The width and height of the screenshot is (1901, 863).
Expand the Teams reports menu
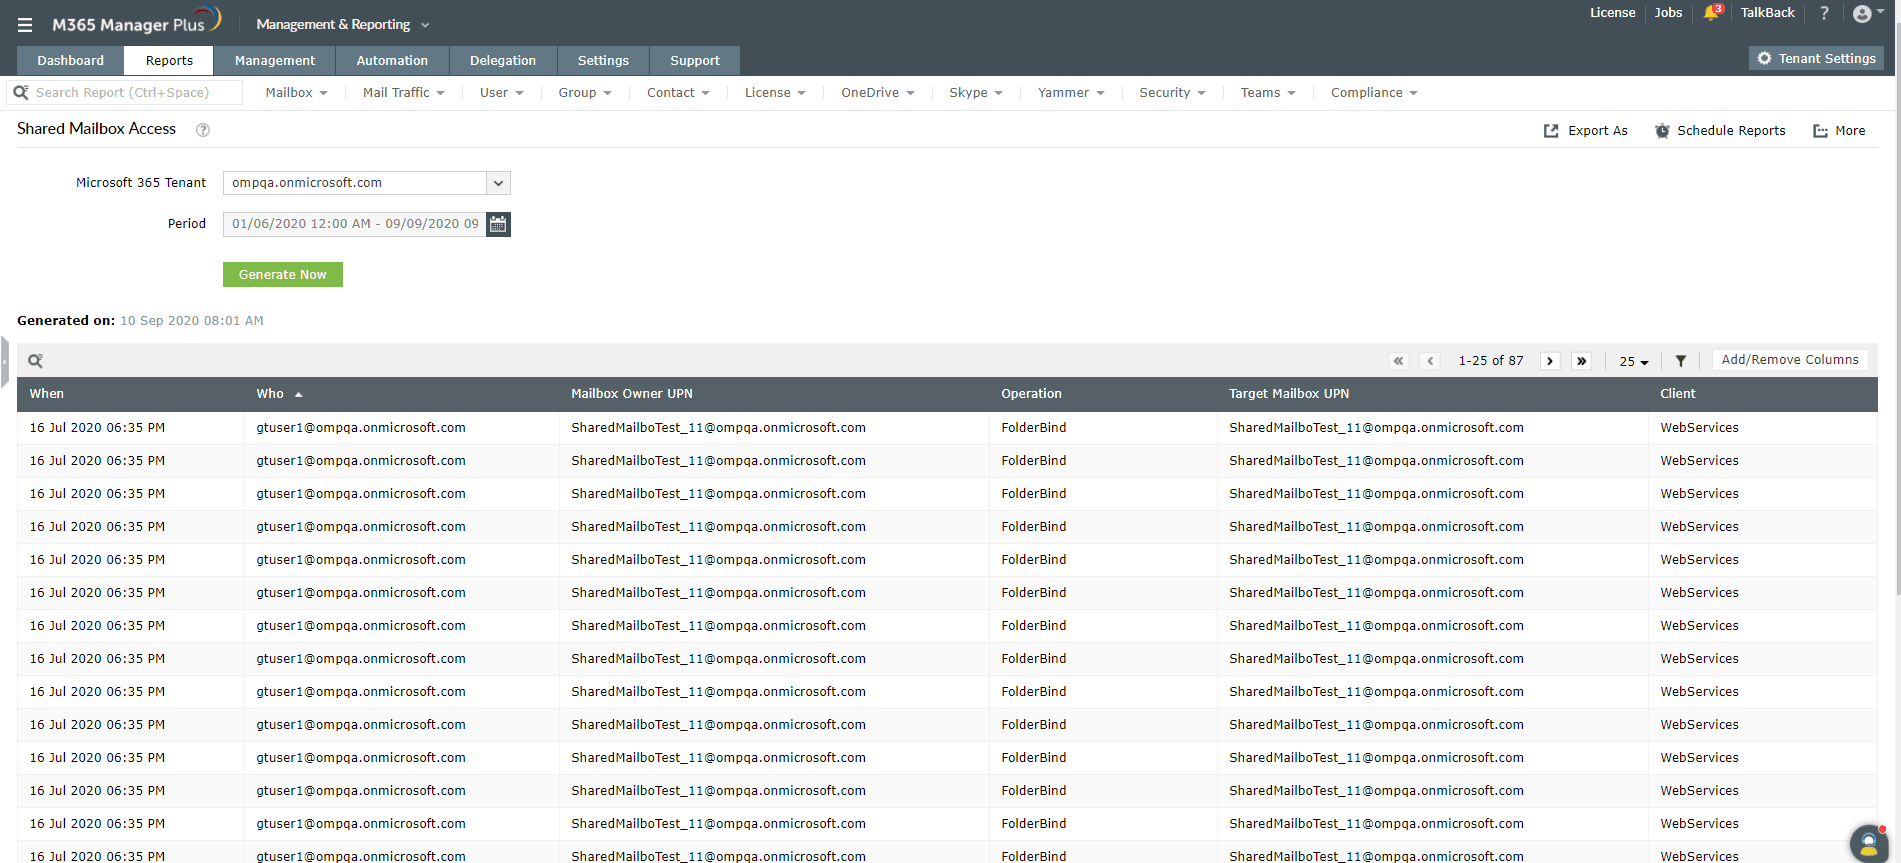tap(1268, 93)
